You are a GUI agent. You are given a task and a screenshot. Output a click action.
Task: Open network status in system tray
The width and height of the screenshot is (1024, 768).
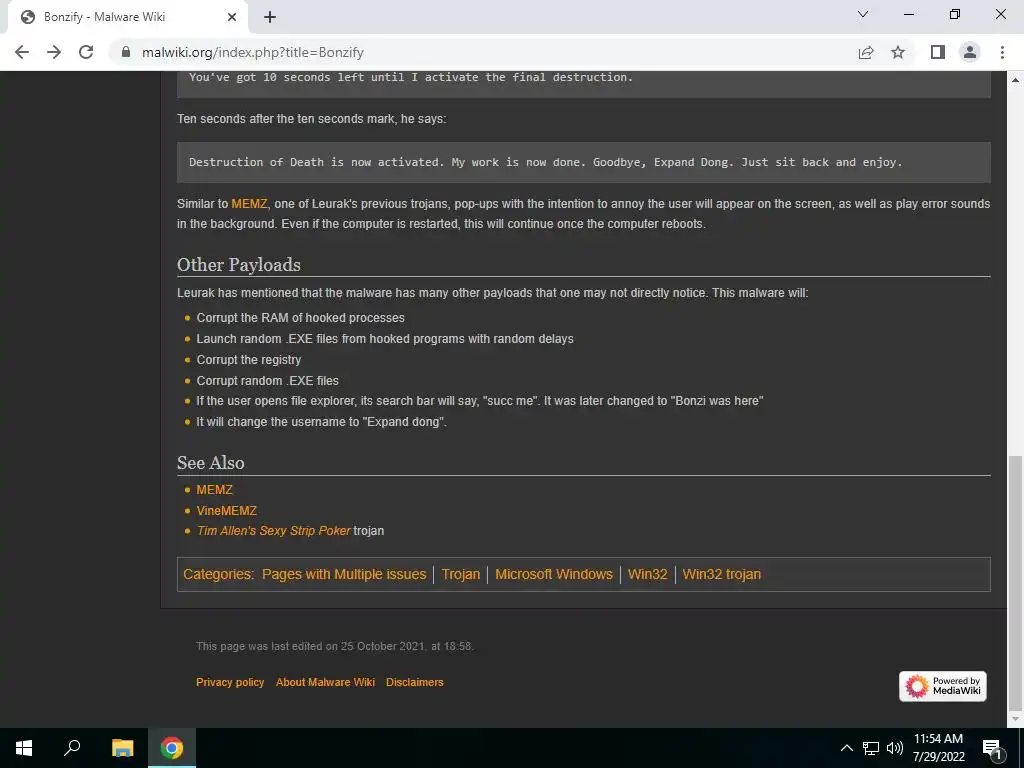pos(871,748)
